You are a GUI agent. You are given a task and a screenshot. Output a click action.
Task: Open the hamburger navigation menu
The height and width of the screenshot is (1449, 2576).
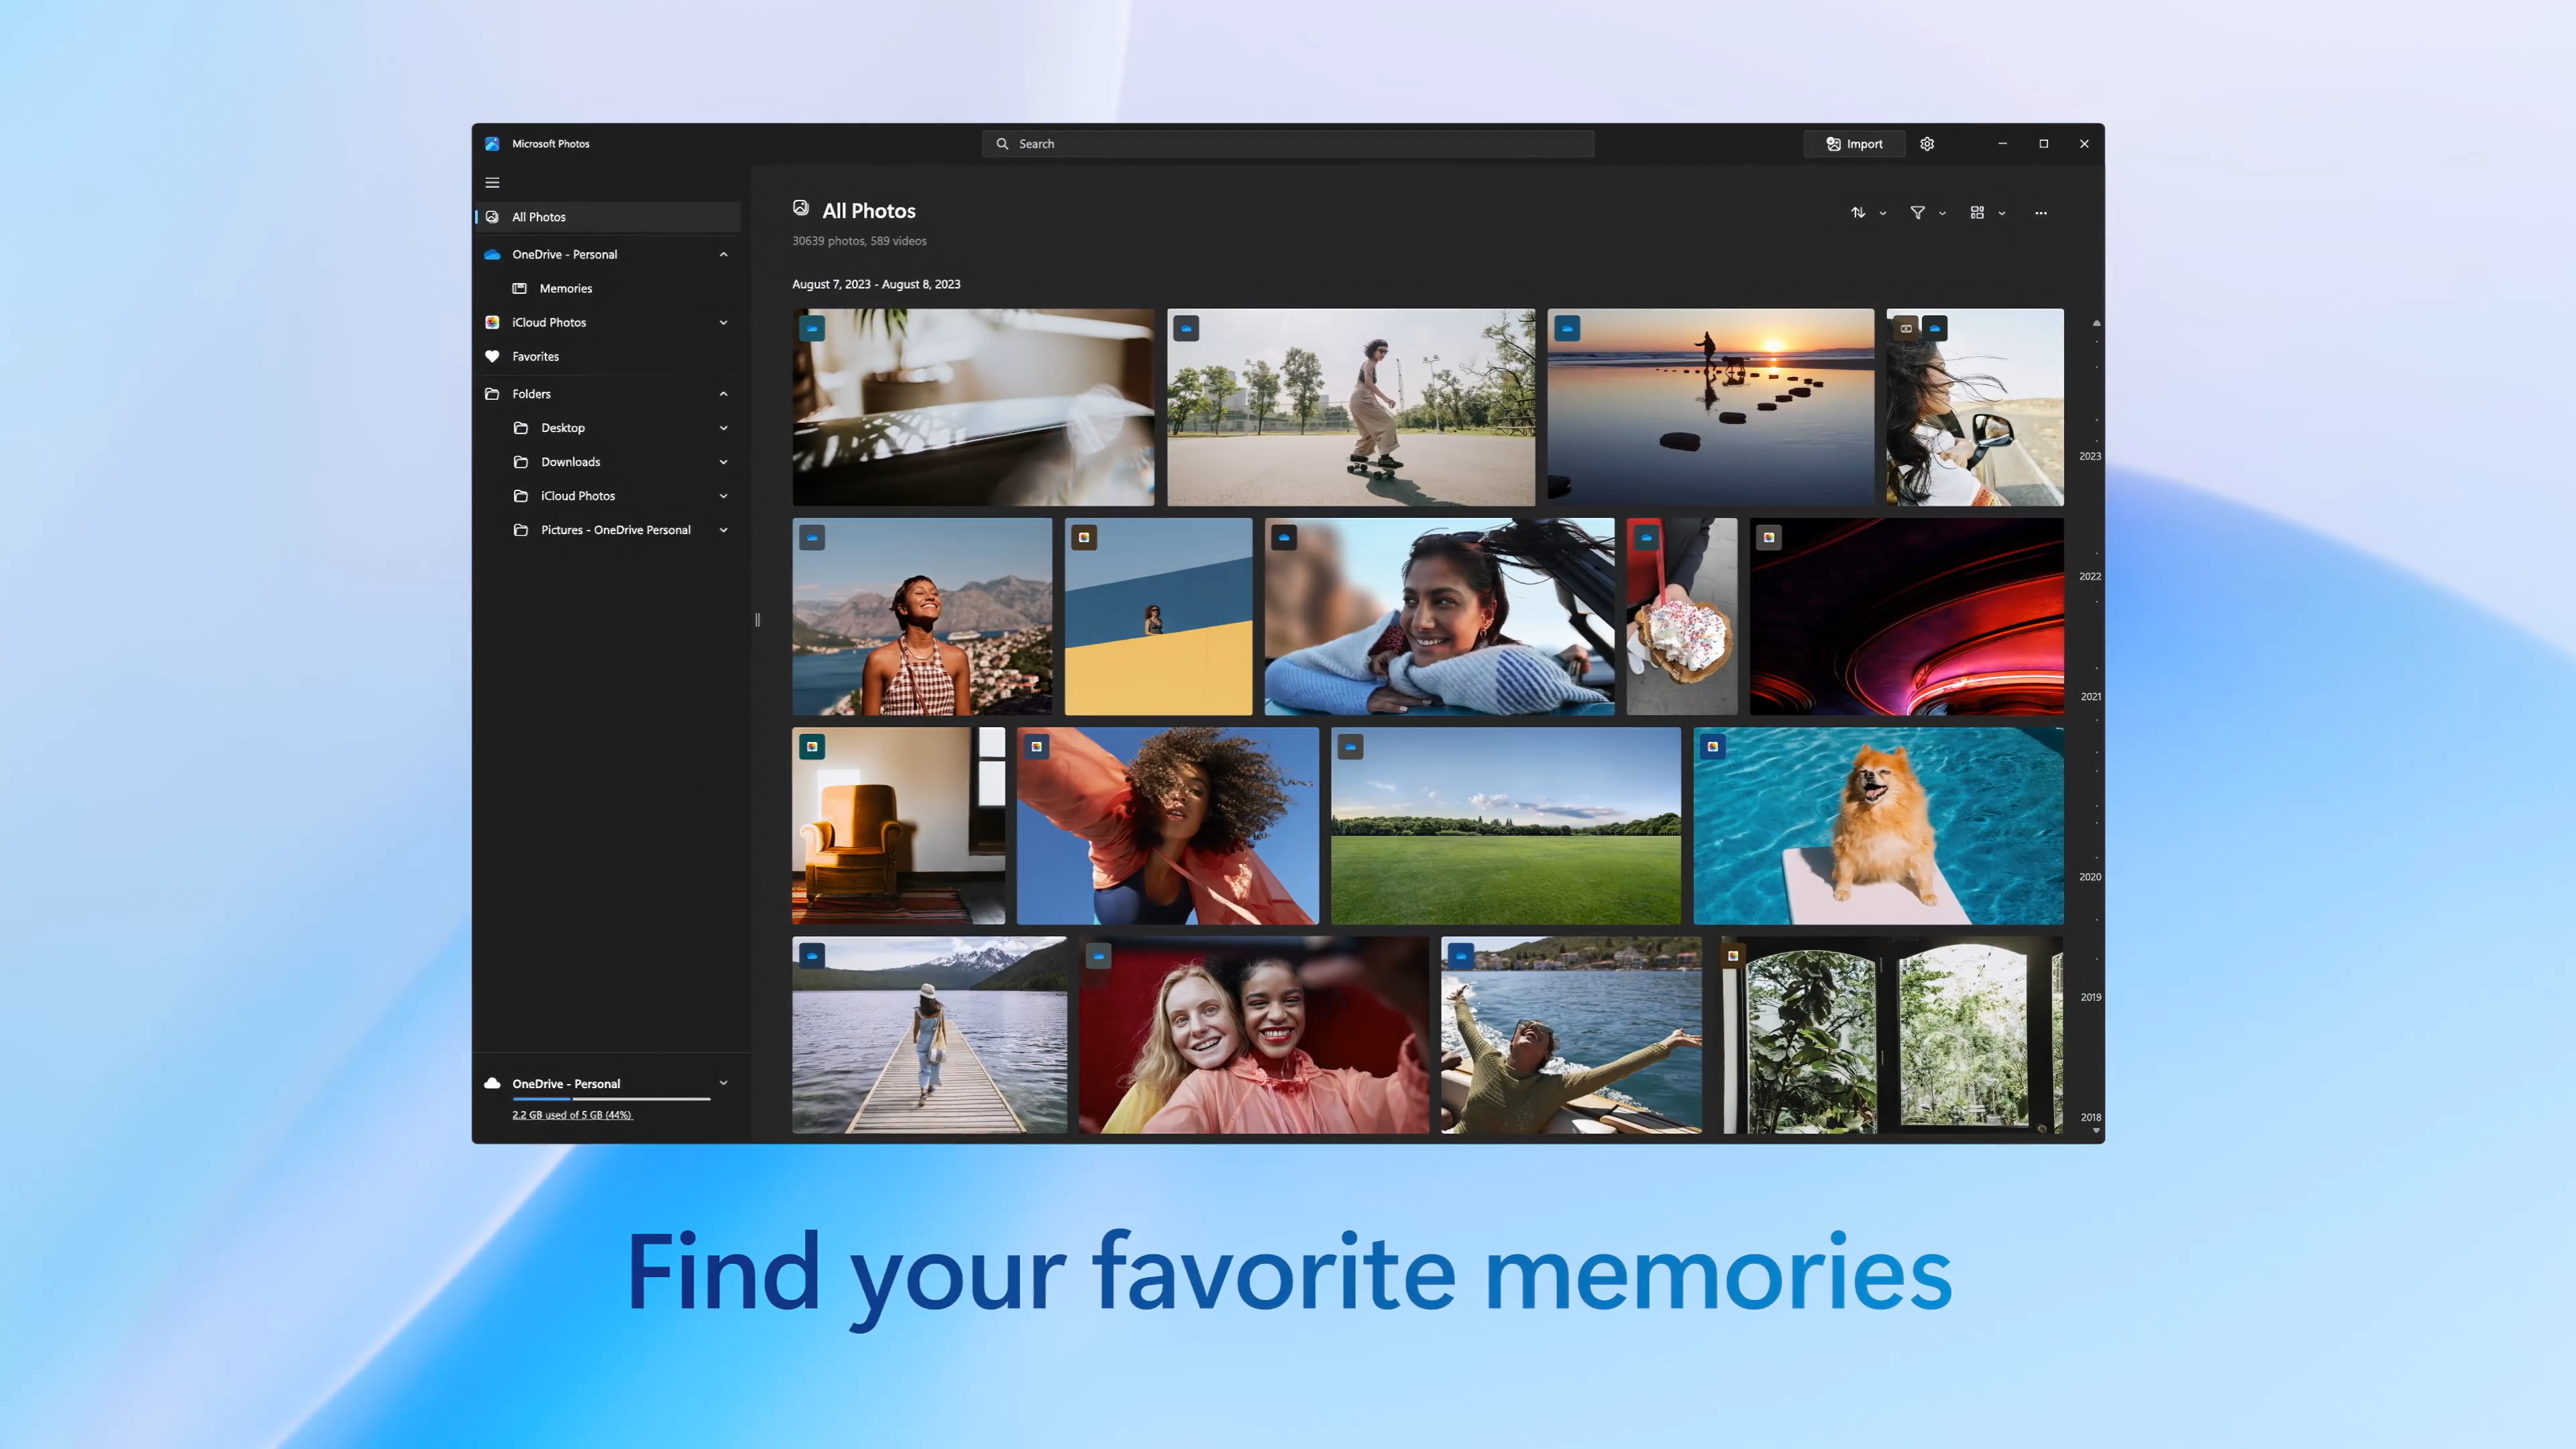pos(492,183)
